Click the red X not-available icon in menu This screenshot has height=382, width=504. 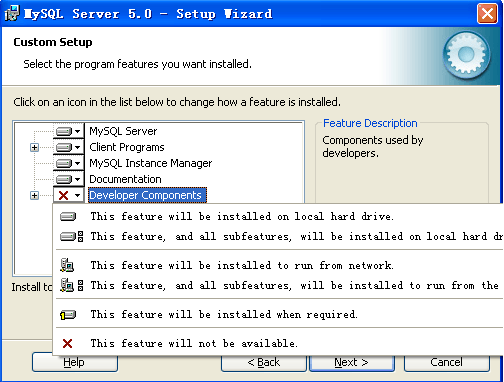pos(68,343)
